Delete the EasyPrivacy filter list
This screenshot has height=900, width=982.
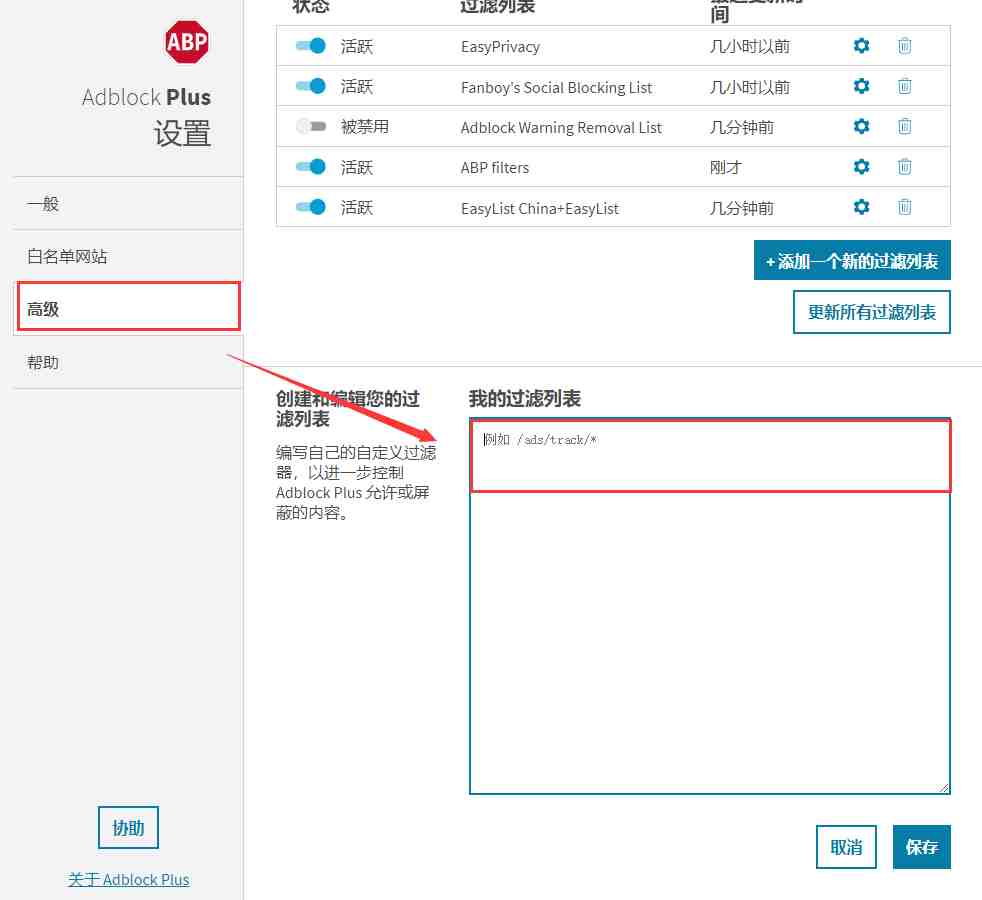(904, 46)
